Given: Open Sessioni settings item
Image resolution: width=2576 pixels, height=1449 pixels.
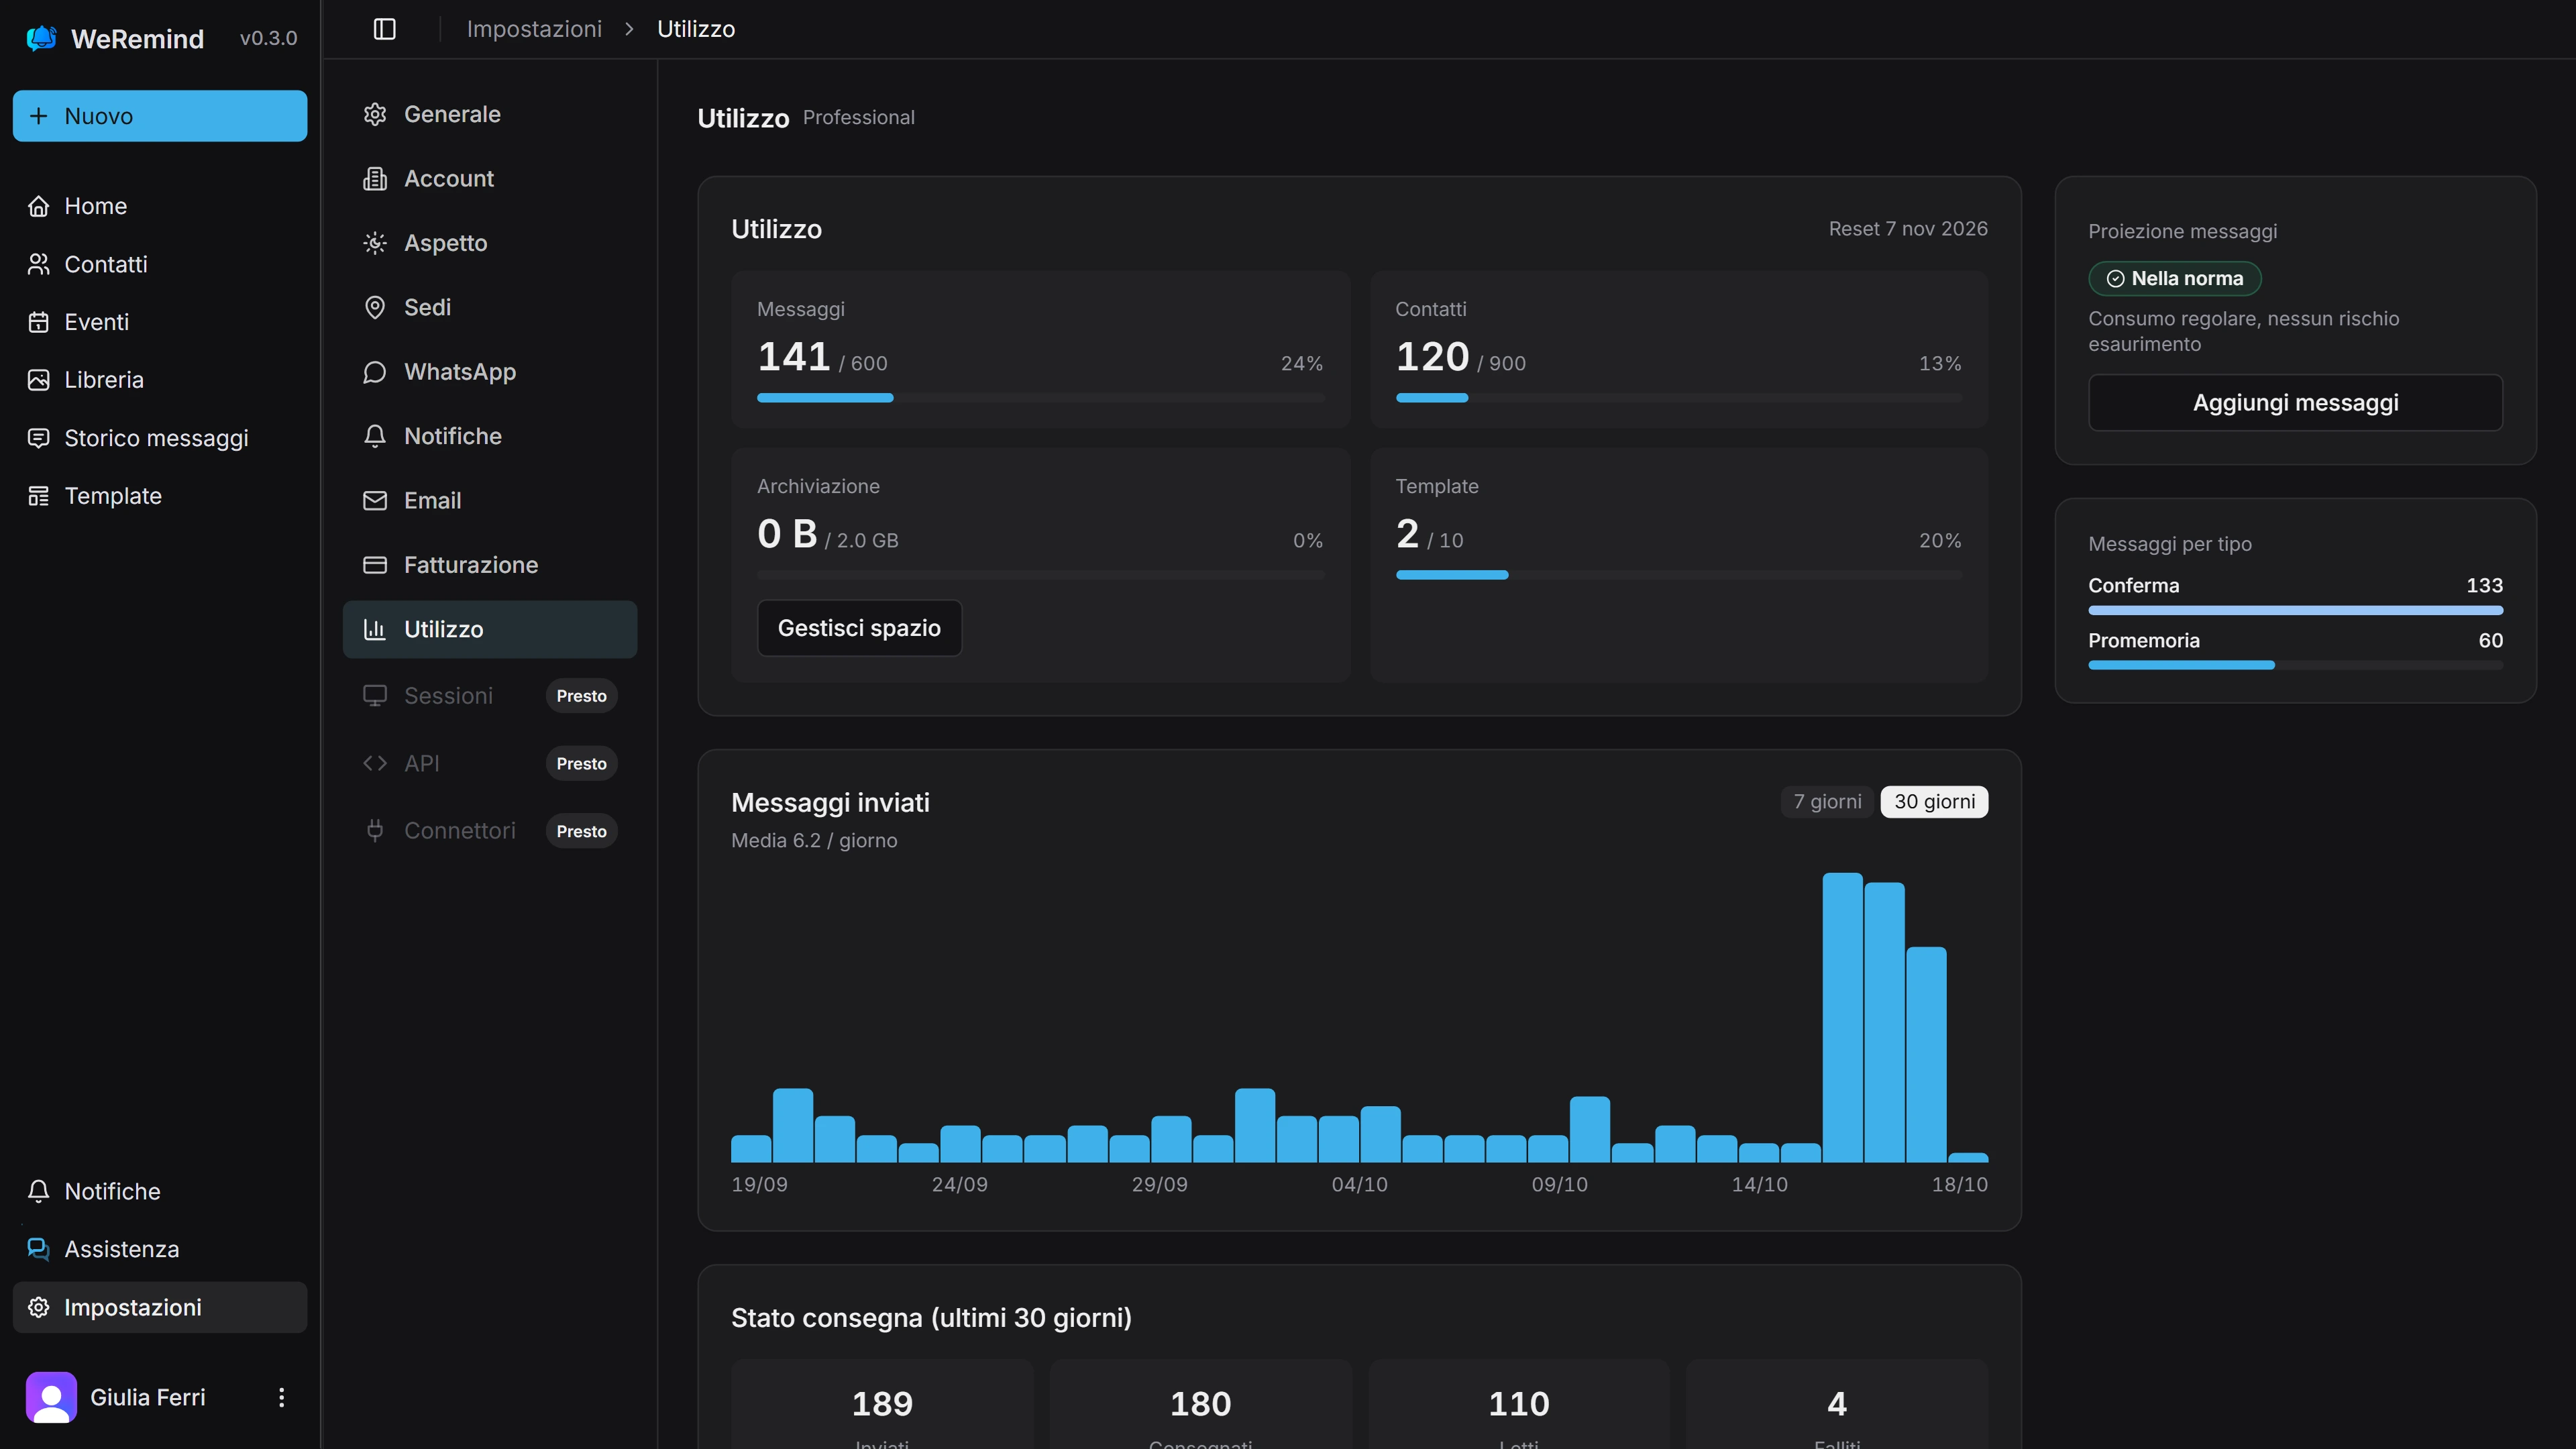Looking at the screenshot, I should [490, 696].
